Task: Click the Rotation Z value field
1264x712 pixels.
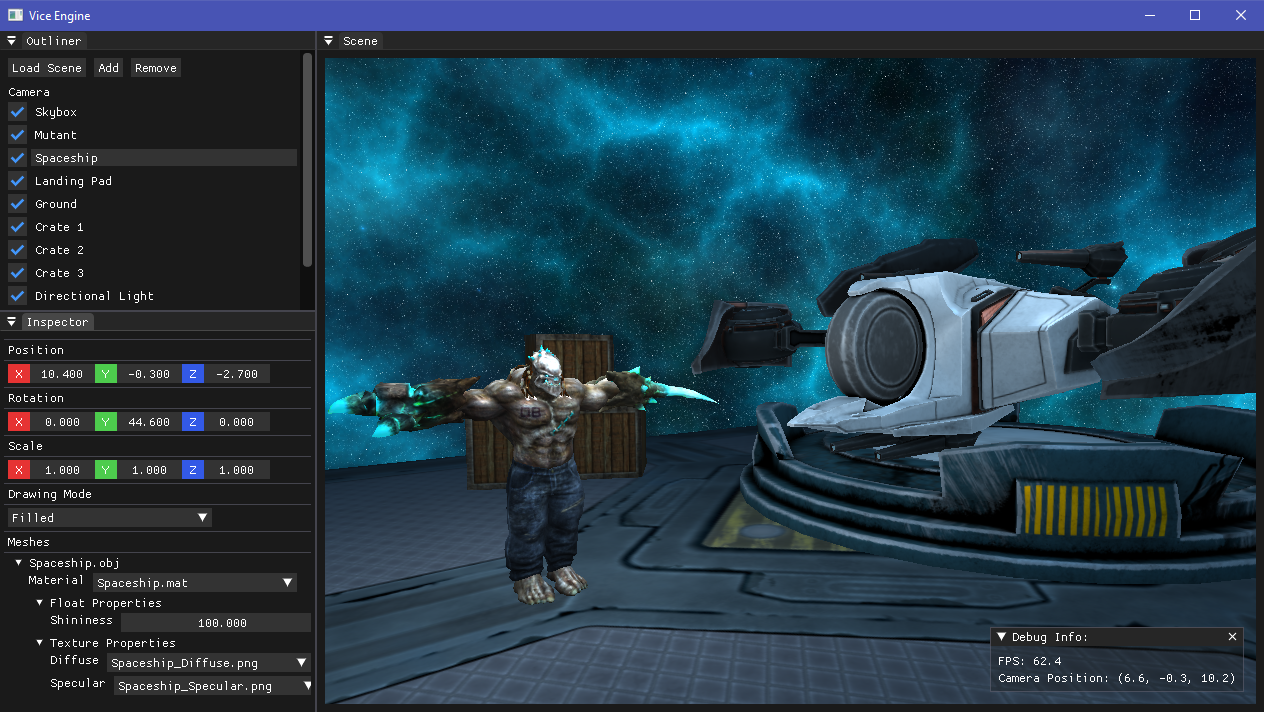Action: pos(236,422)
